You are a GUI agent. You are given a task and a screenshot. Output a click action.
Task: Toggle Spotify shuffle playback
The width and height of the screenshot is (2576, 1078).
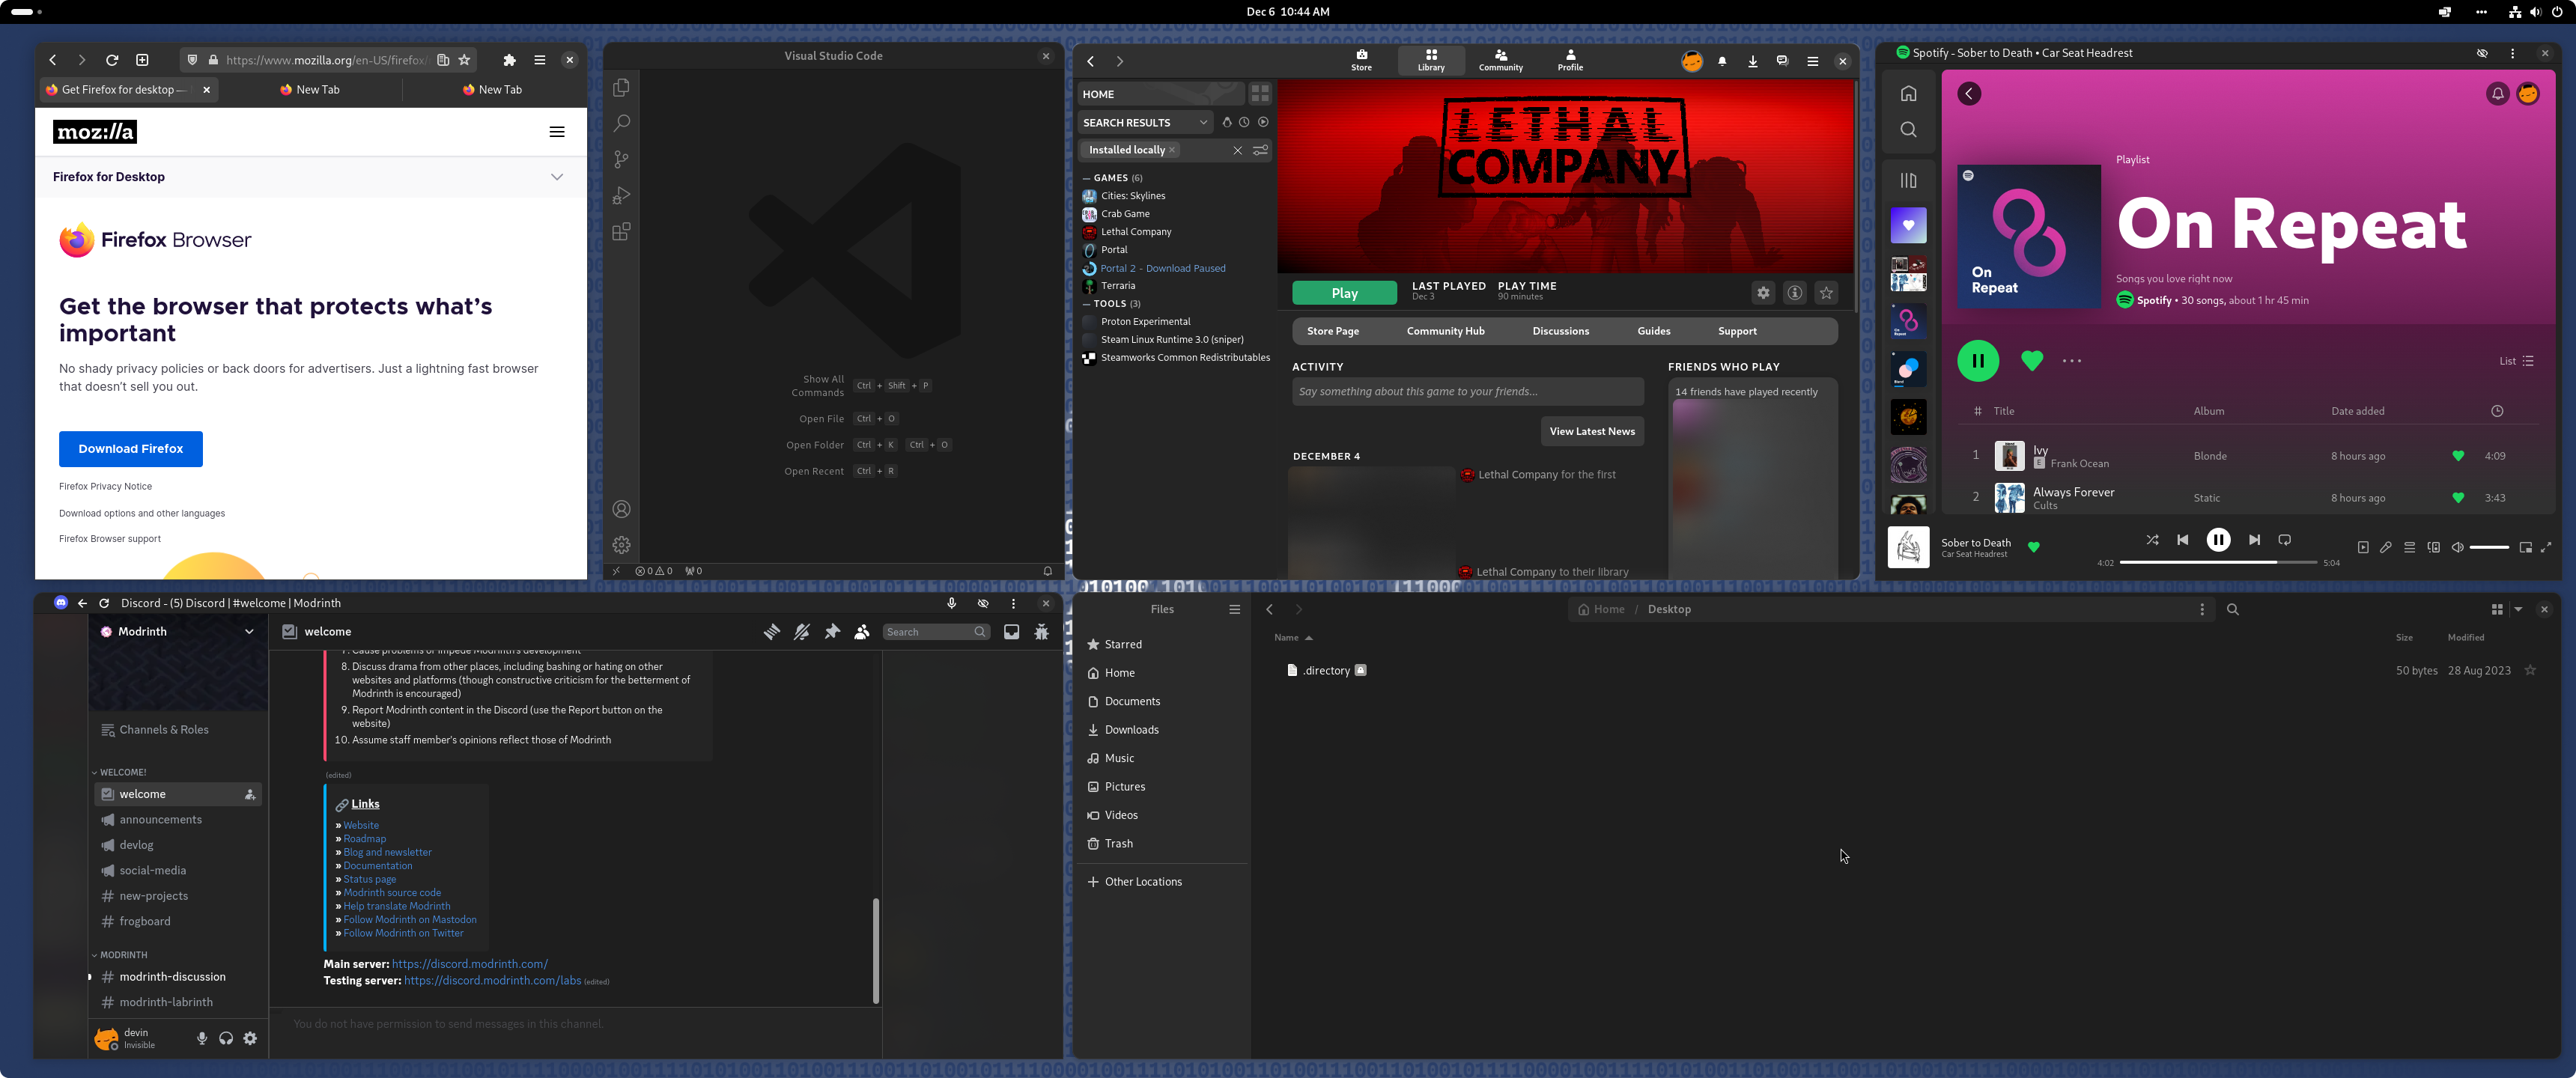pos(2152,540)
